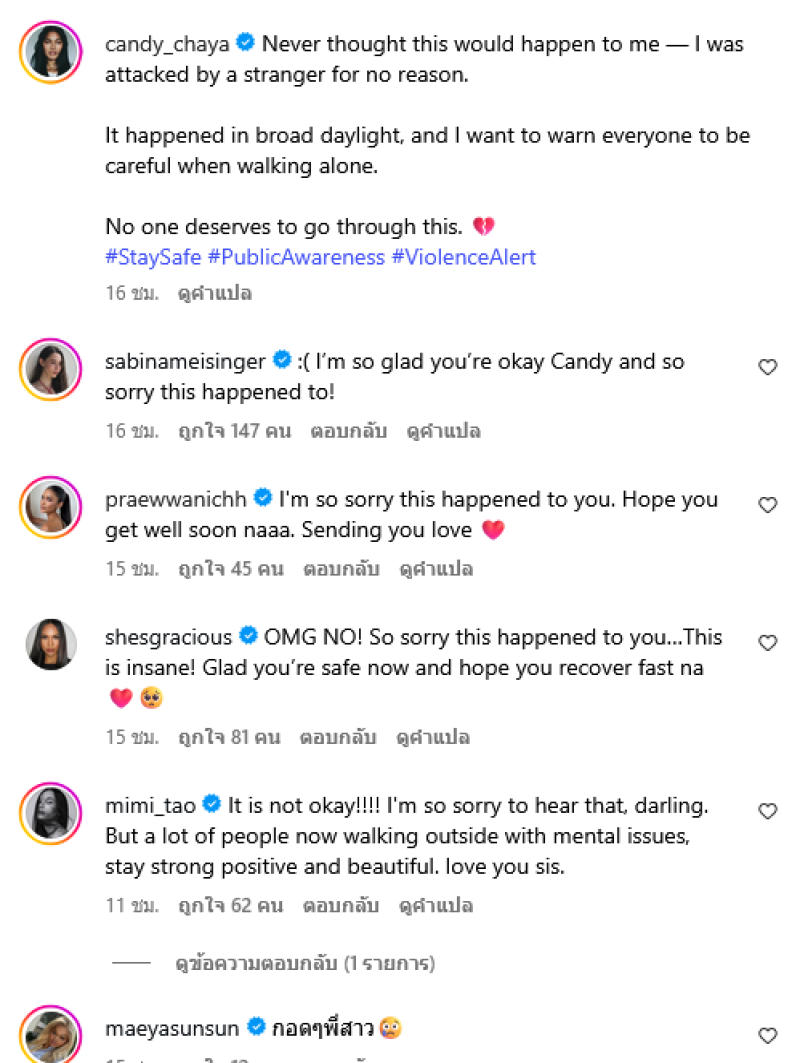Like sabinameisinger's comment with the heart
The height and width of the screenshot is (1063, 800).
tap(768, 367)
